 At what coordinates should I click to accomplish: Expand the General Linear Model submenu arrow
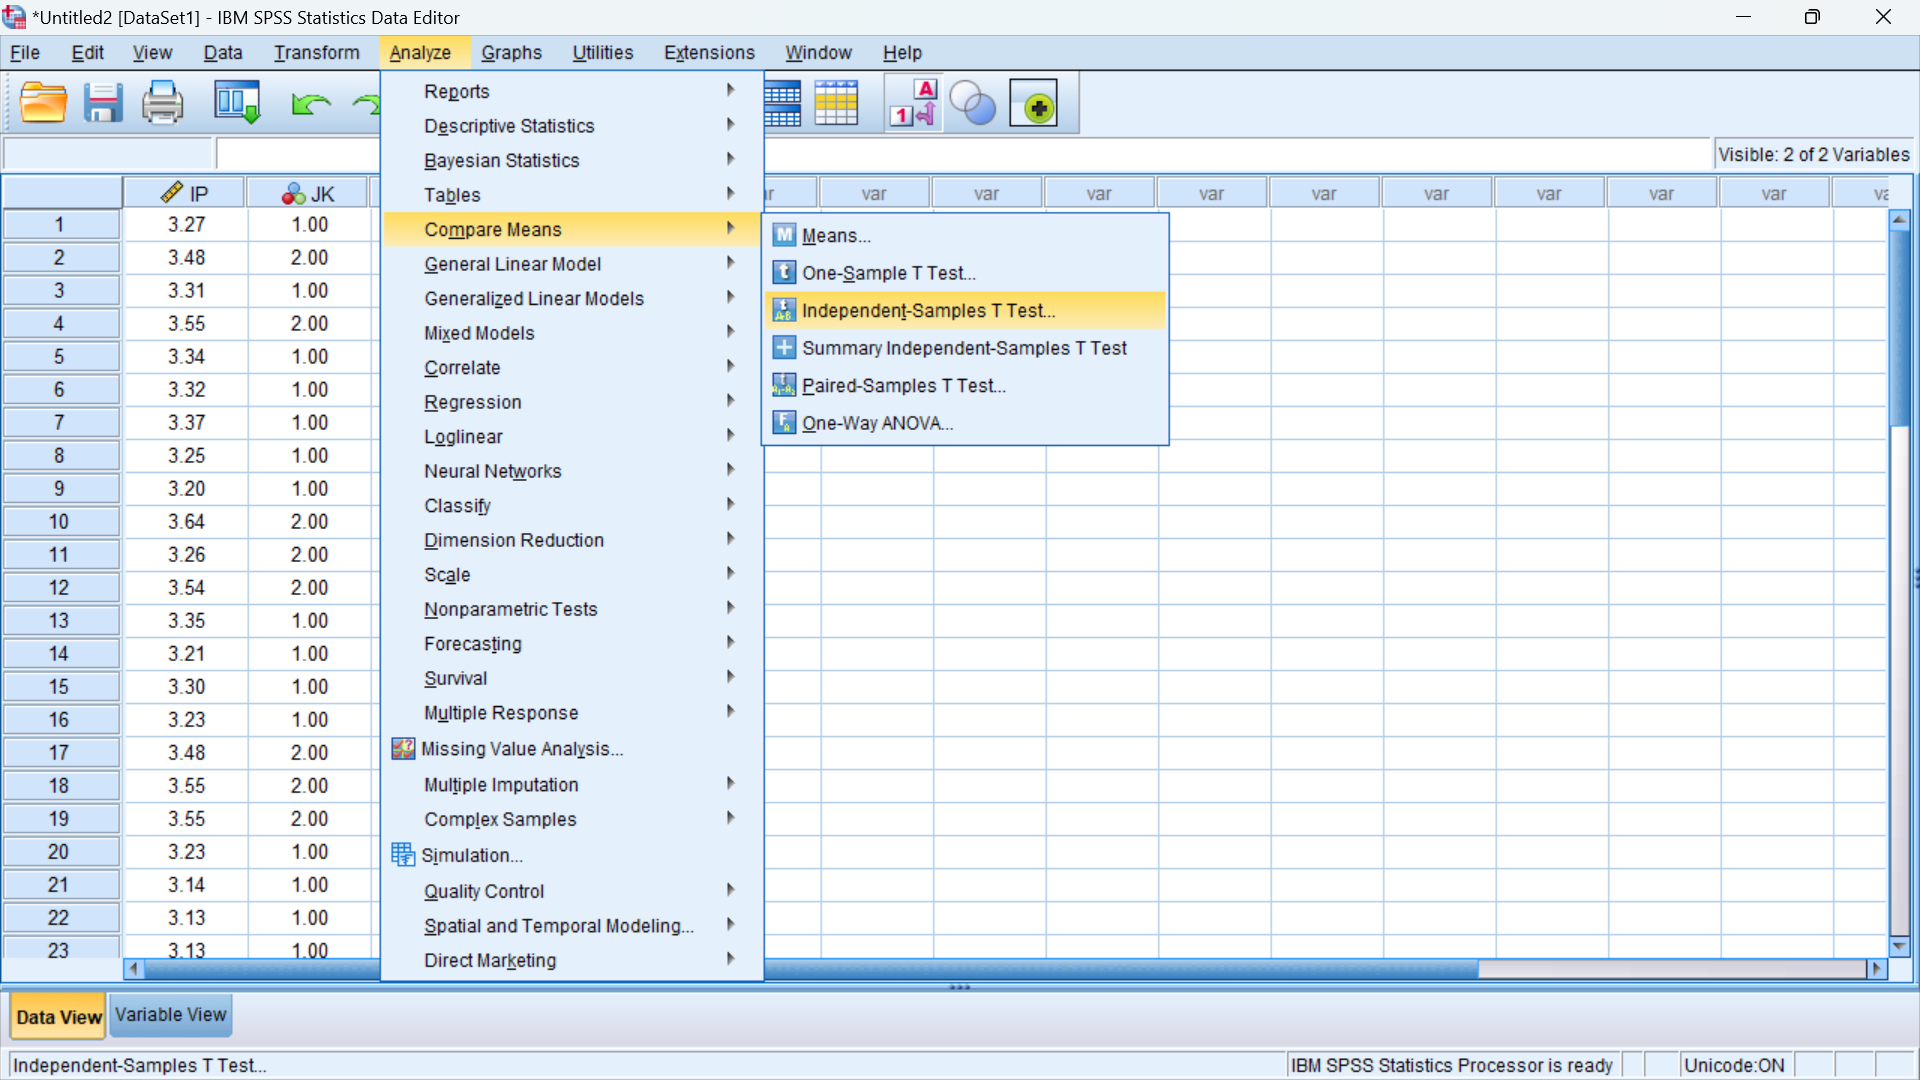[730, 263]
